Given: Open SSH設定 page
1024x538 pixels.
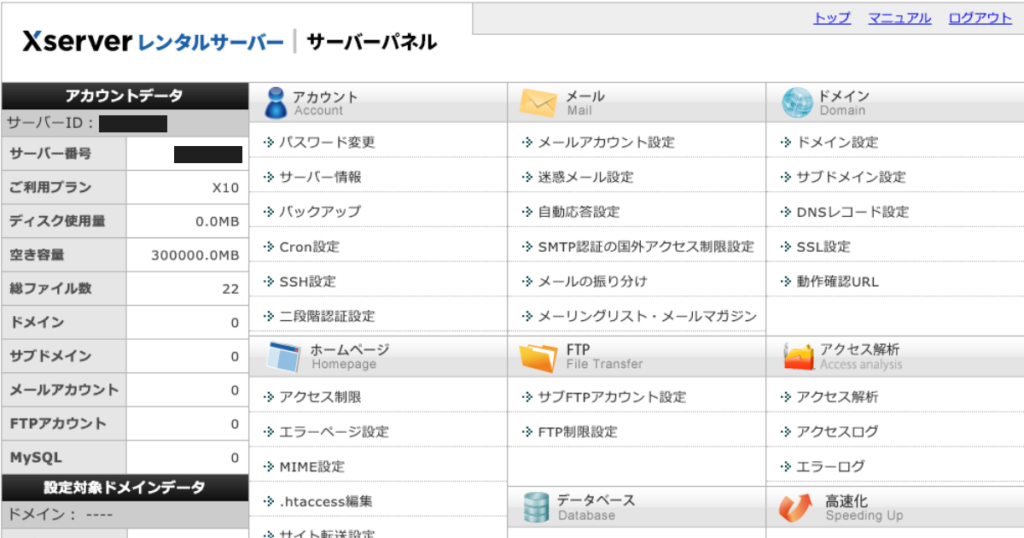Looking at the screenshot, I should [307, 282].
